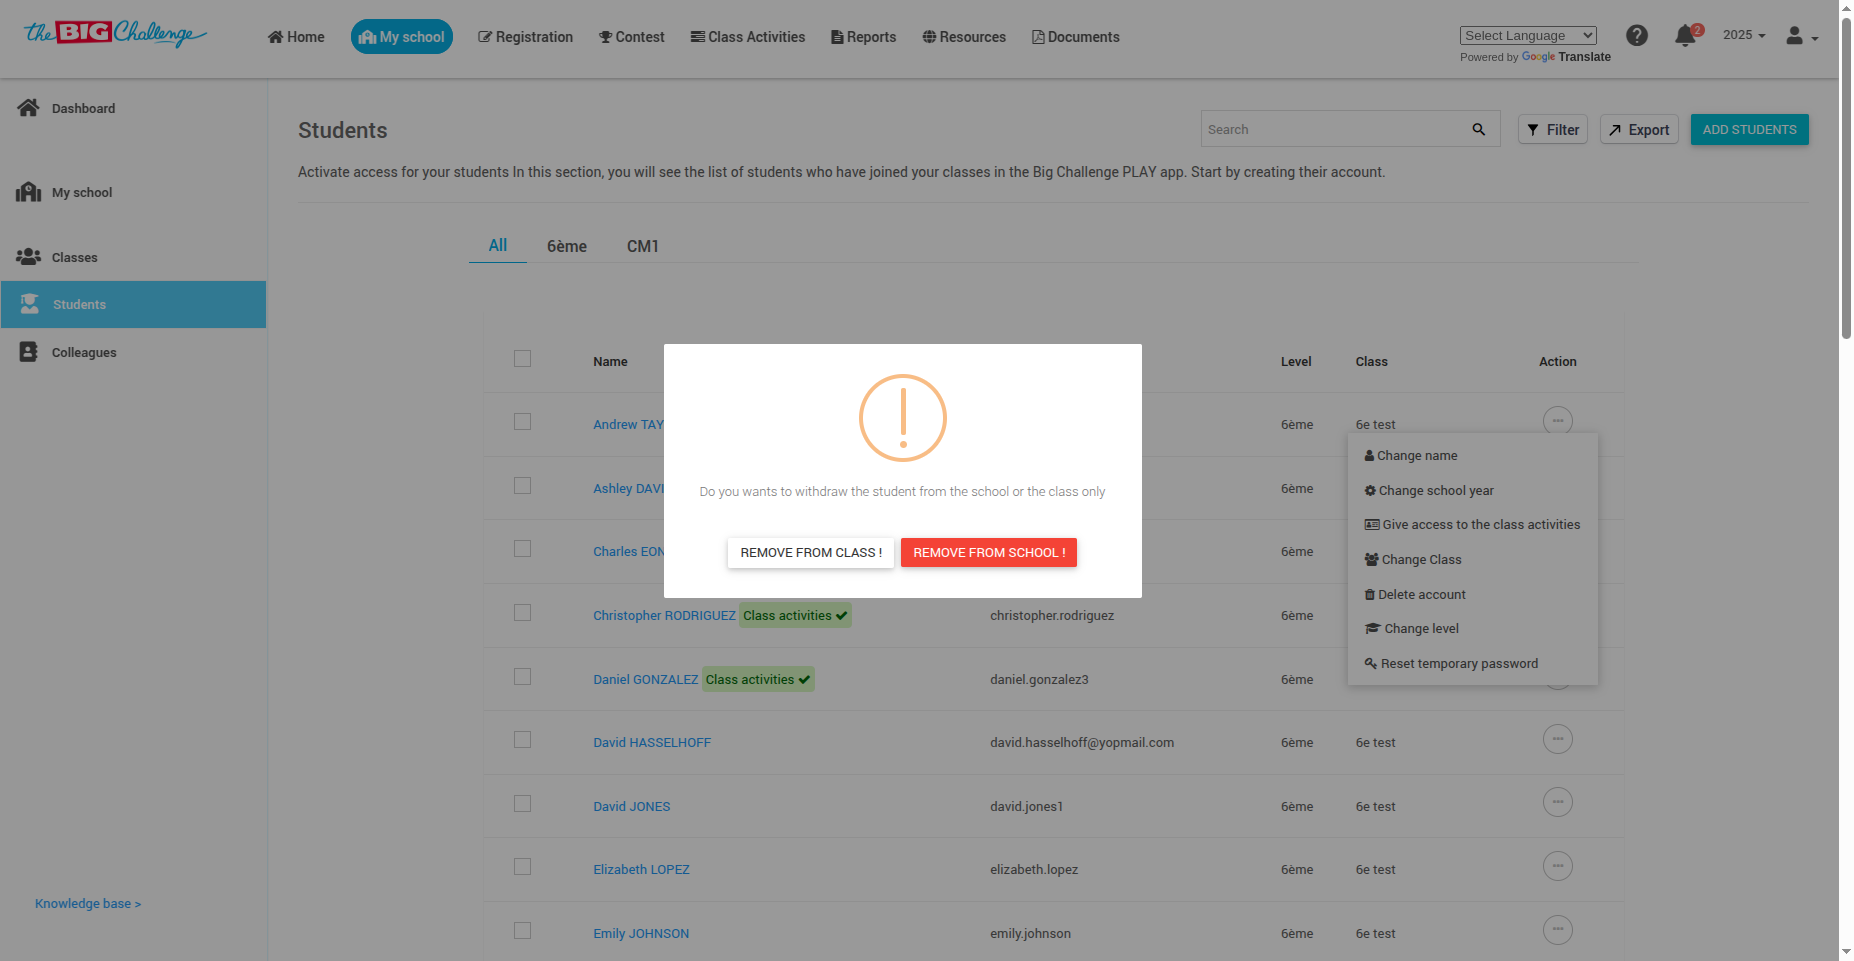Open the 2025 year dropdown

[1744, 35]
